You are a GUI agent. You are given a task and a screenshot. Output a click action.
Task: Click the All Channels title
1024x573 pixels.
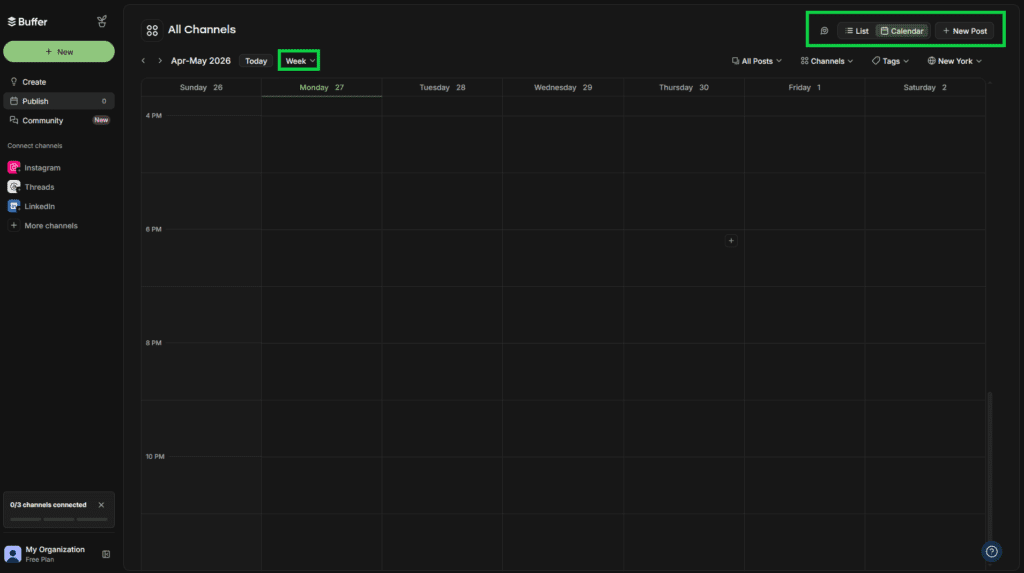202,30
